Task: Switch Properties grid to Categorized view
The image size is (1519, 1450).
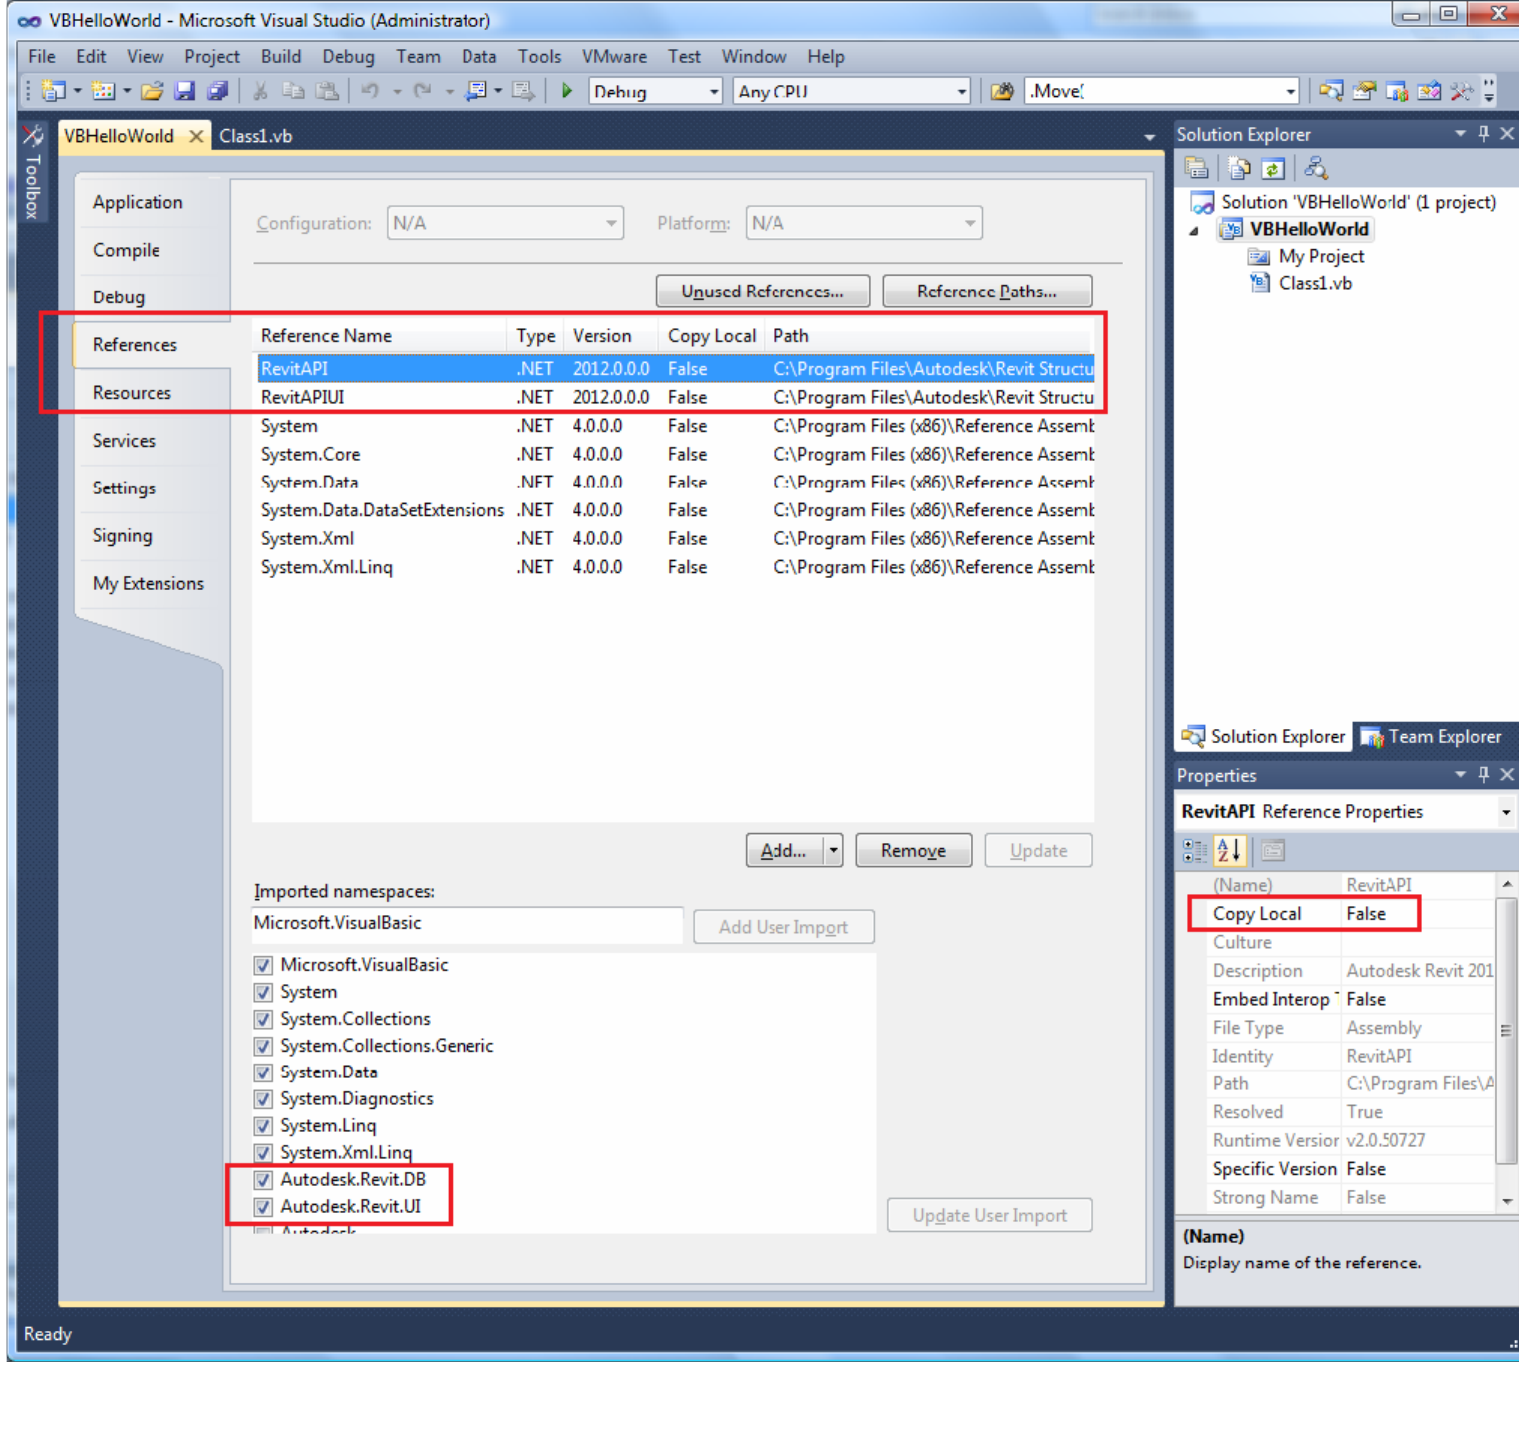Action: [x=1194, y=851]
